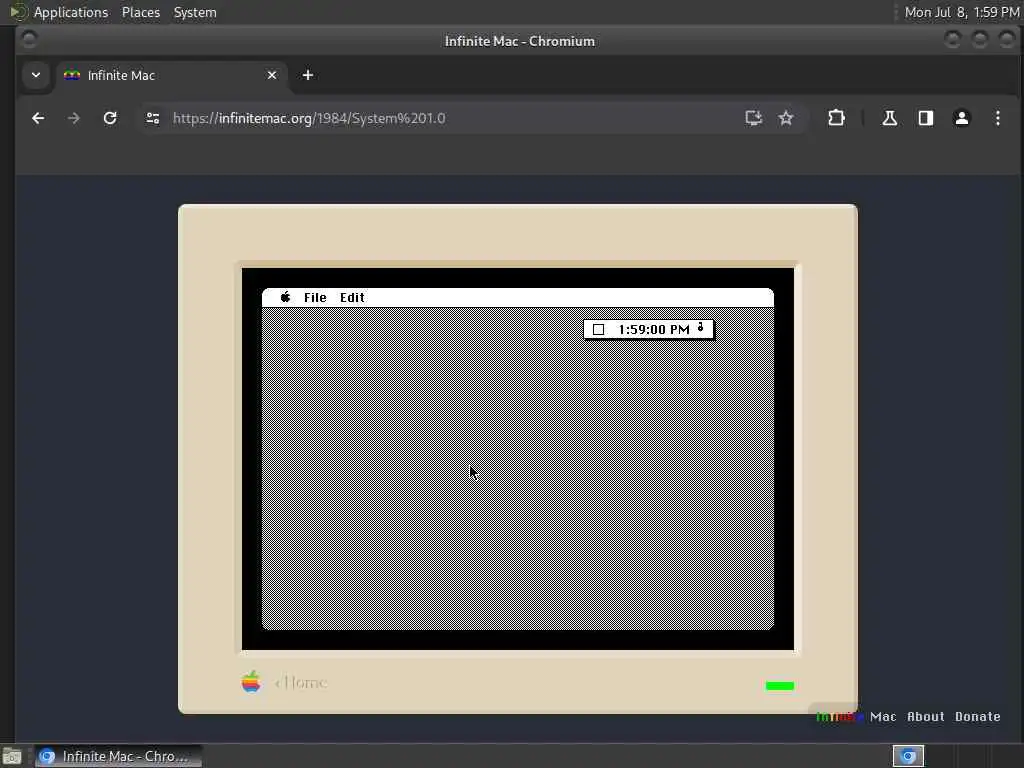
Task: Expand the alarm clock lever
Action: [701, 327]
